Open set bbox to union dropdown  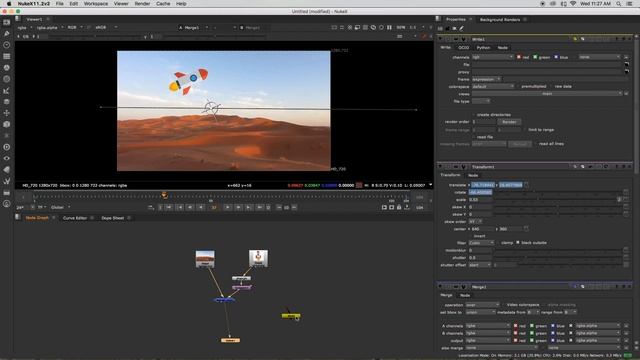pos(480,312)
